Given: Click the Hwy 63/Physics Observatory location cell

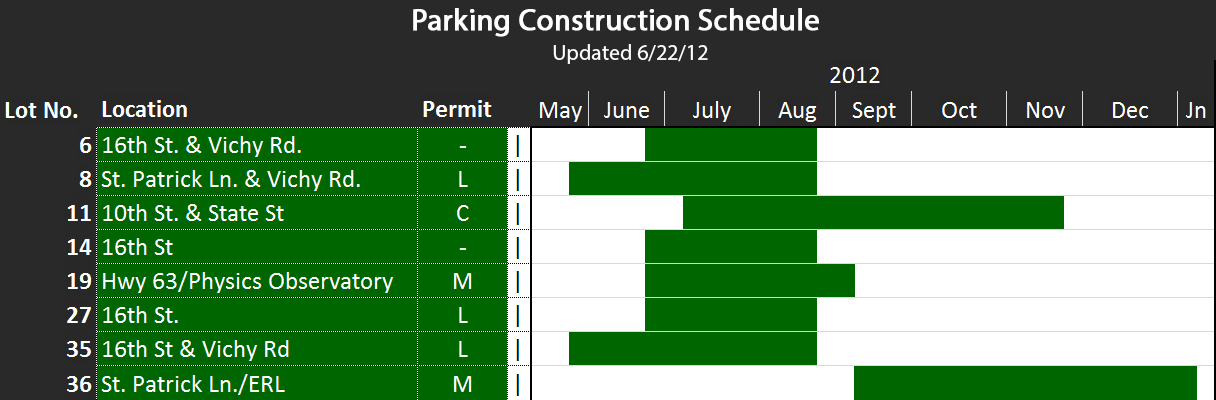Looking at the screenshot, I should (257, 281).
